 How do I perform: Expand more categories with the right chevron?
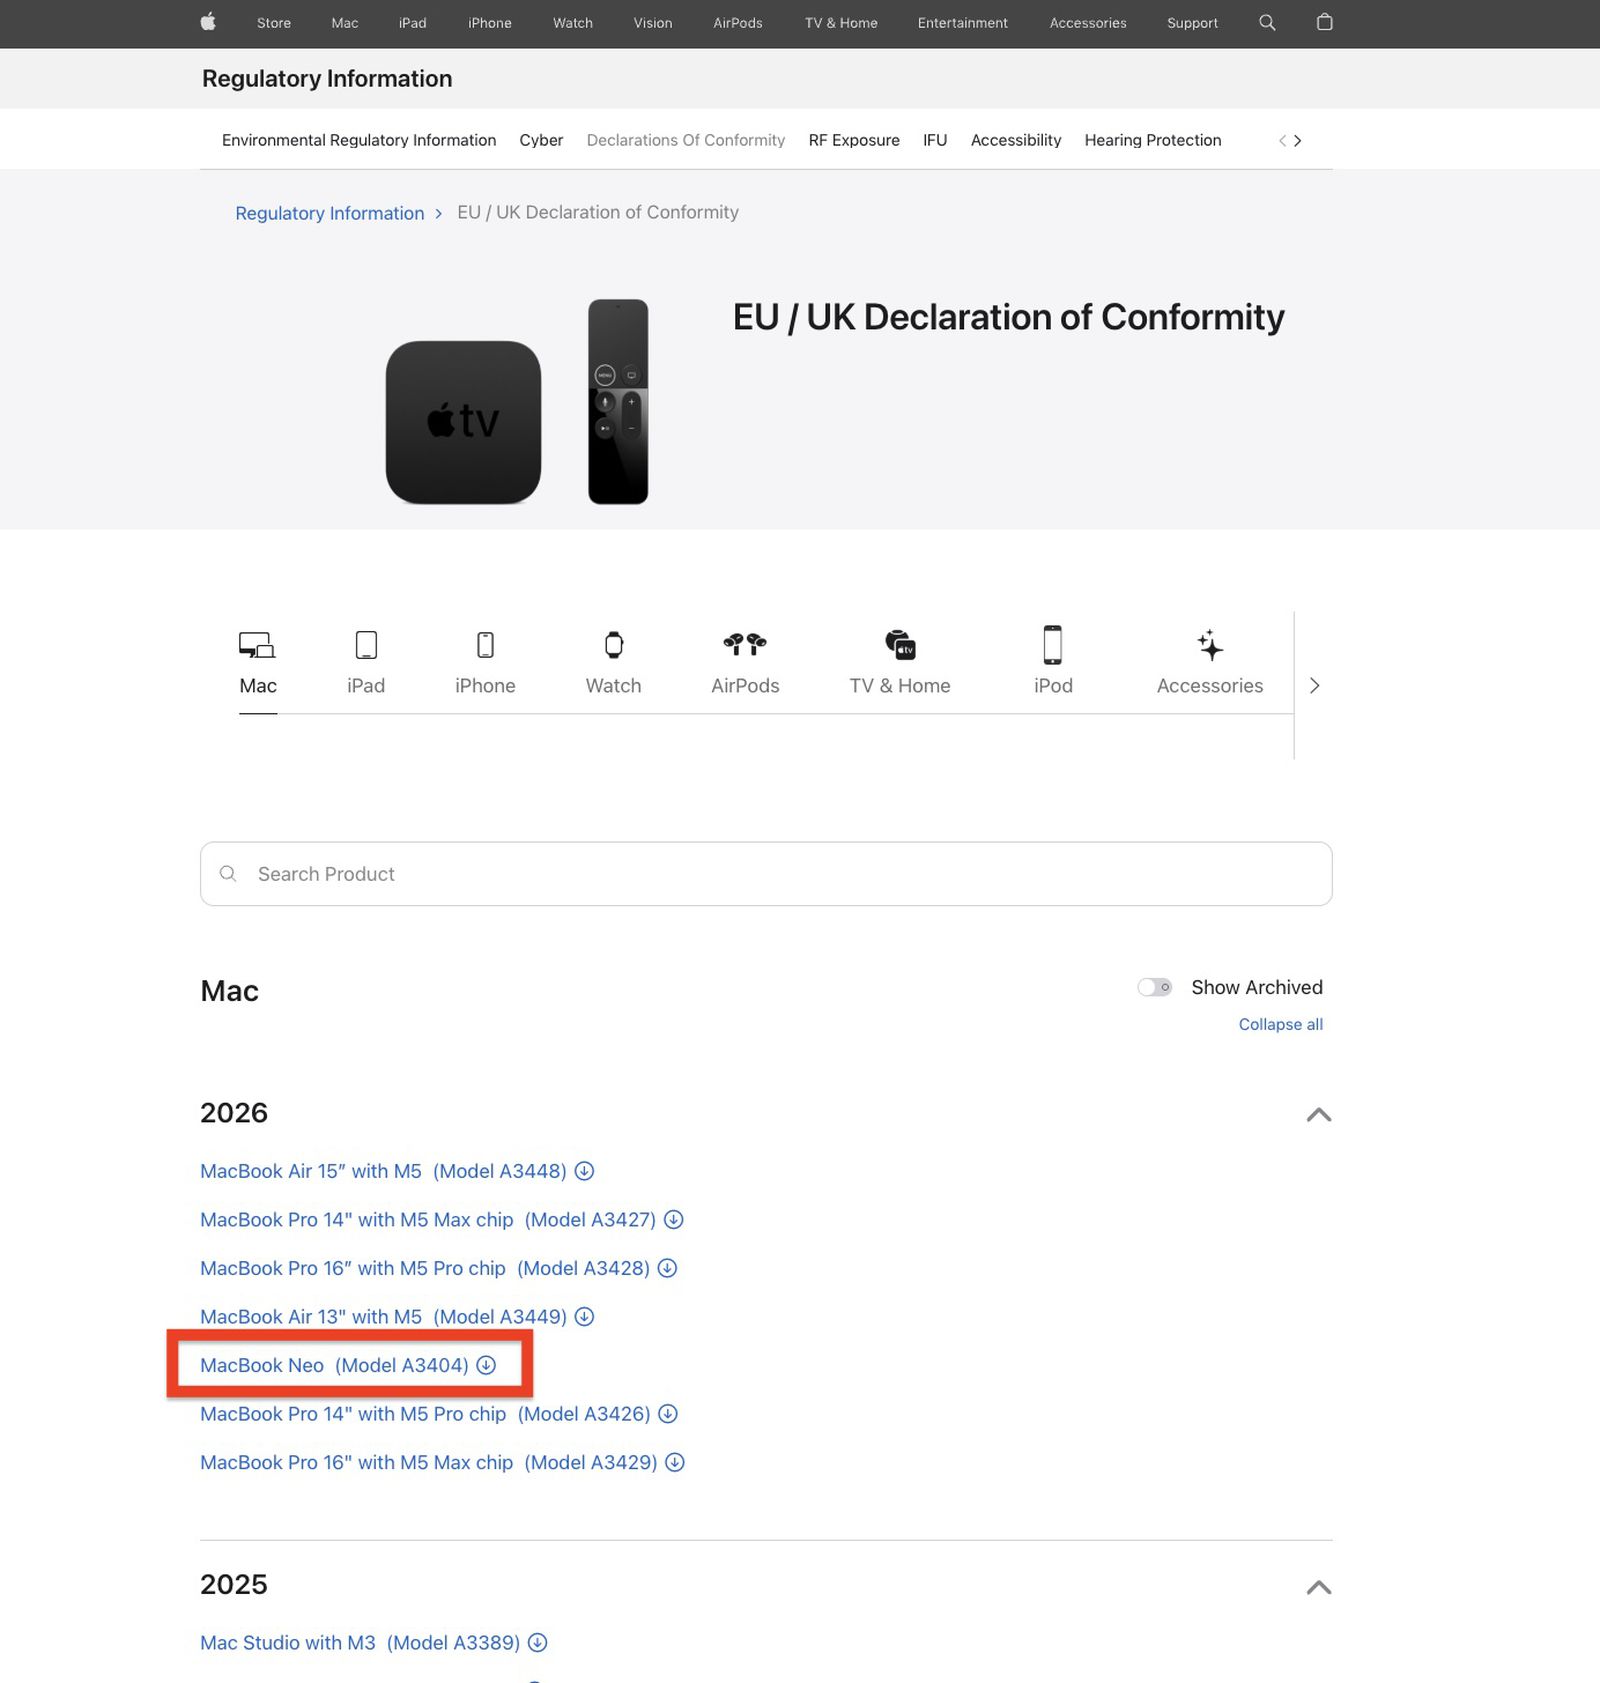point(1314,685)
